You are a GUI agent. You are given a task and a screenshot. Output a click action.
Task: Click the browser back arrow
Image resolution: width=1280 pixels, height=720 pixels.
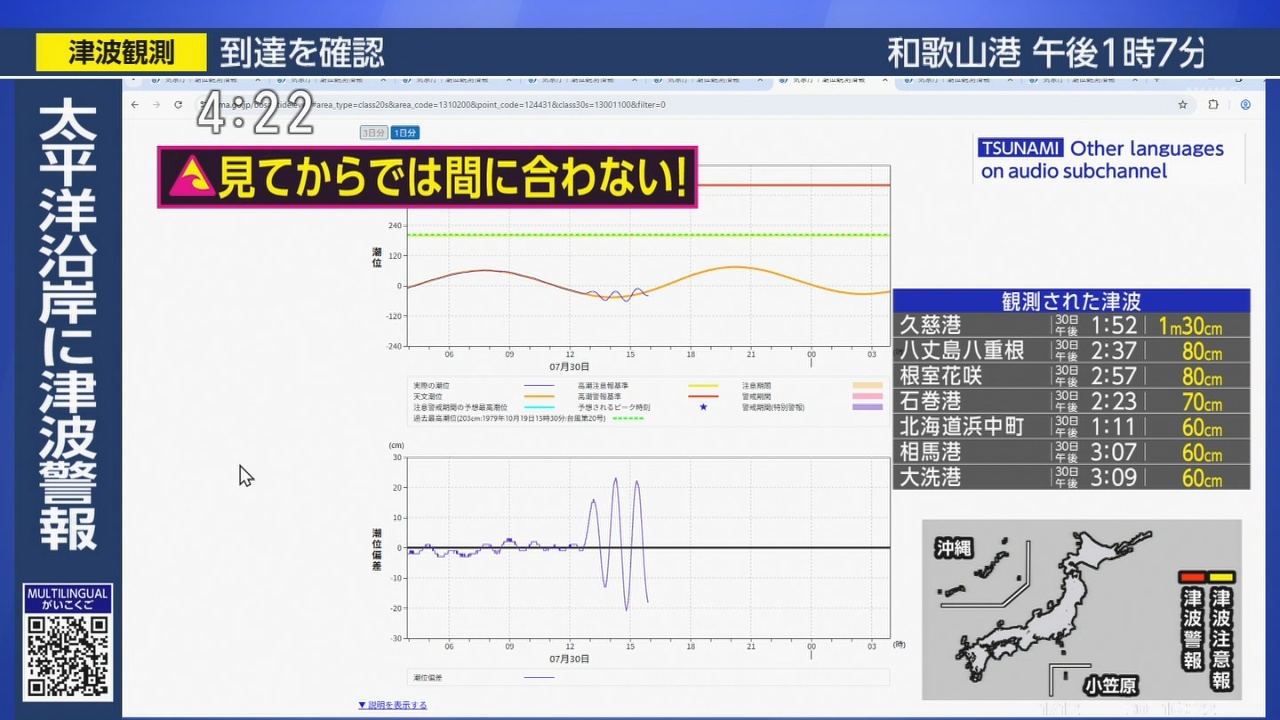coord(135,105)
